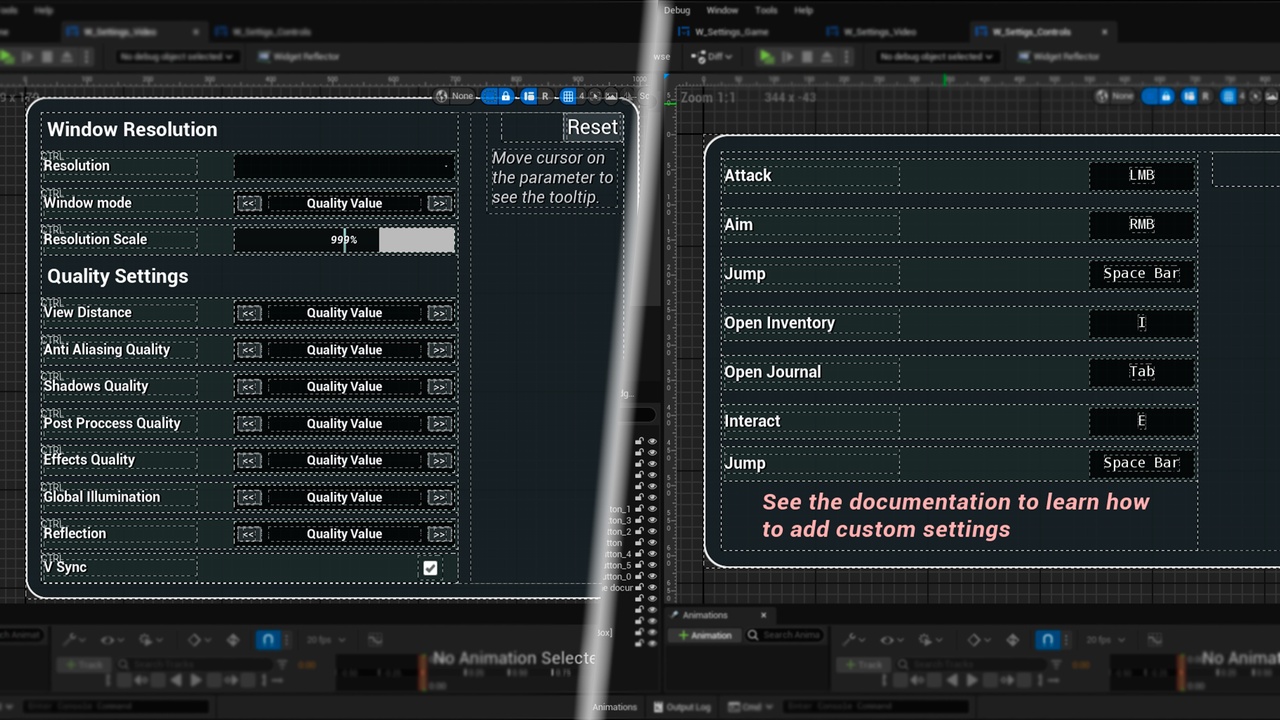This screenshot has width=1280, height=720.
Task: Click the LMB key binding for Attack
Action: [1142, 175]
